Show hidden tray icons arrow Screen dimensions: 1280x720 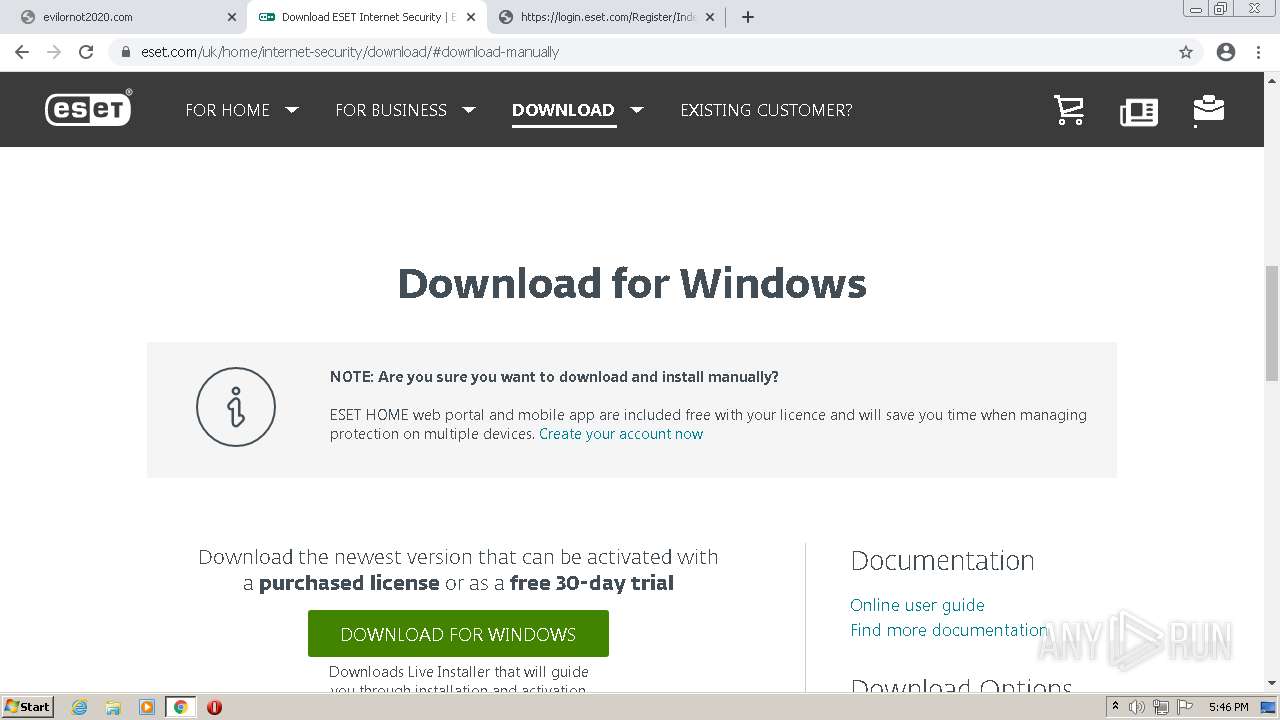(x=1115, y=707)
